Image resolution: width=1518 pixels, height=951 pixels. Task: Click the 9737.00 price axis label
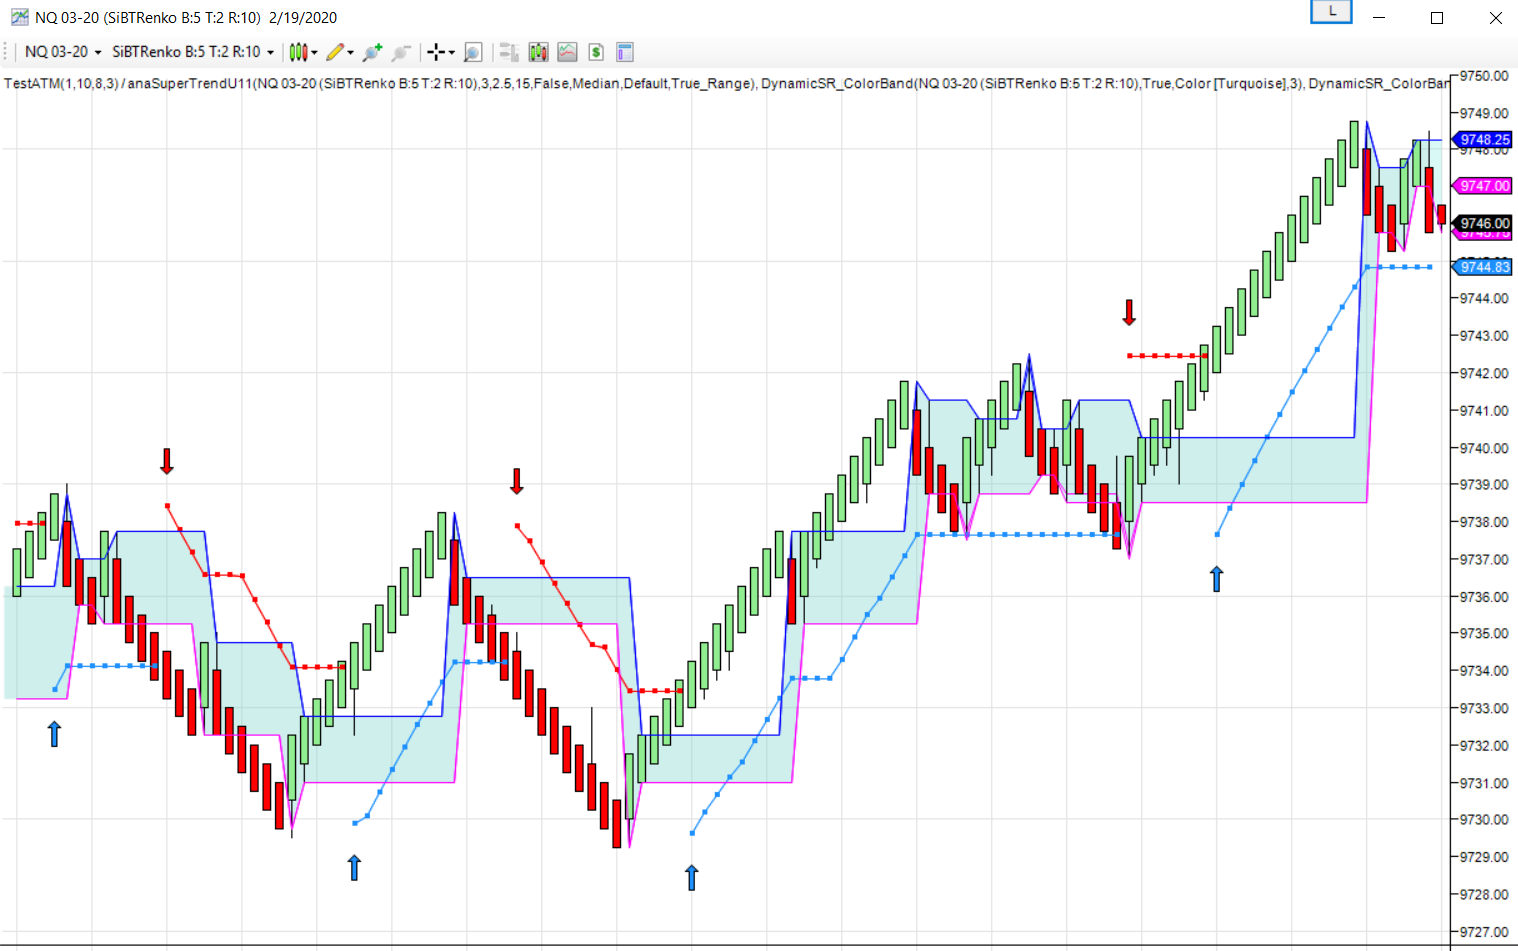pyautogui.click(x=1484, y=559)
